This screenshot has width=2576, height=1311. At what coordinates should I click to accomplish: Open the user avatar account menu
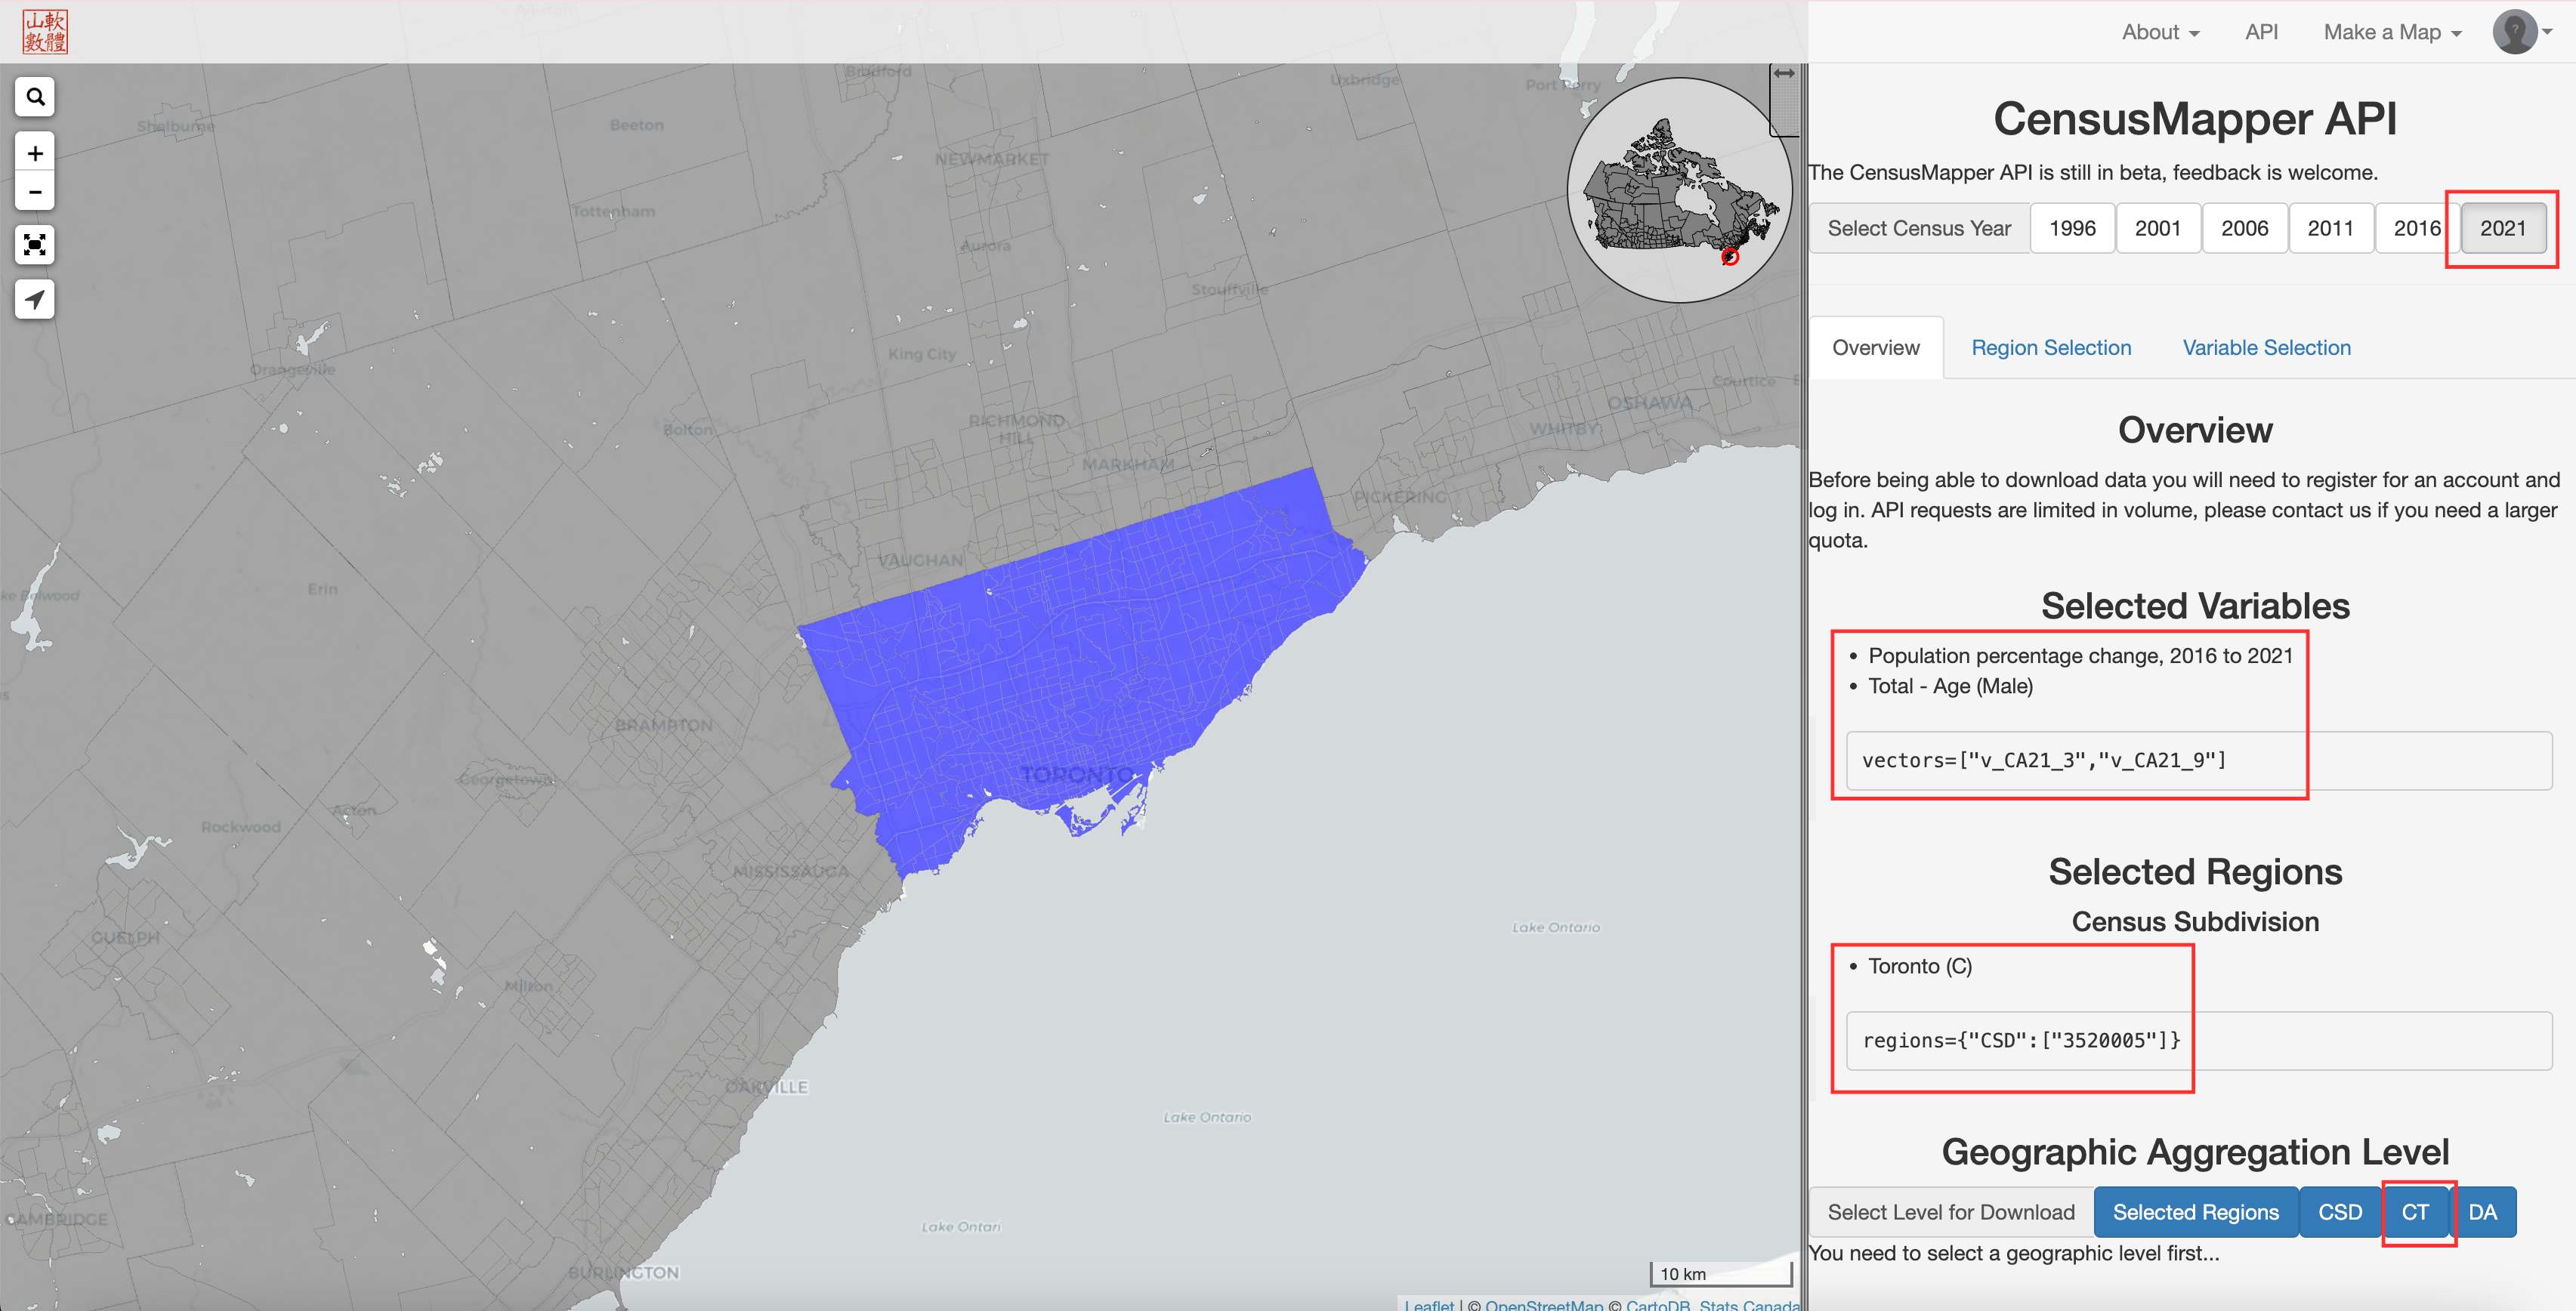pos(2522,32)
